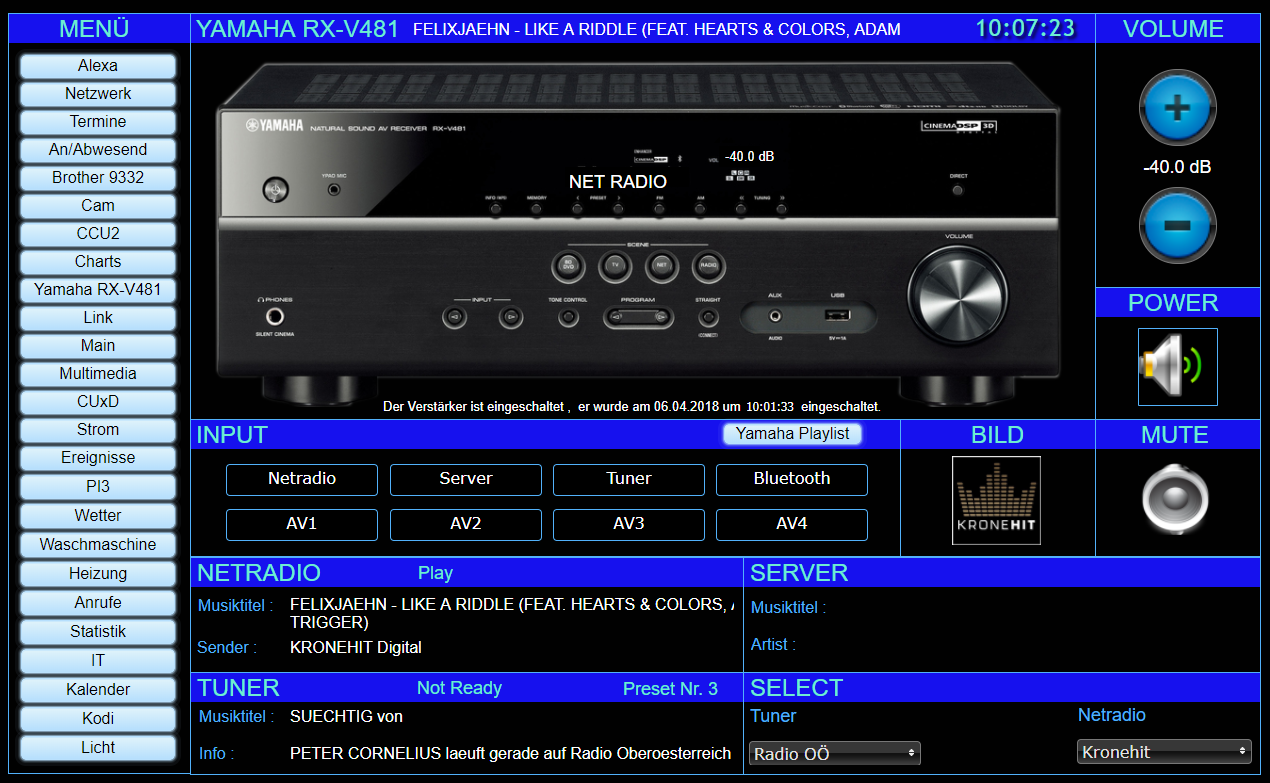This screenshot has width=1270, height=783.
Task: Select the Tuner input
Action: [629, 479]
